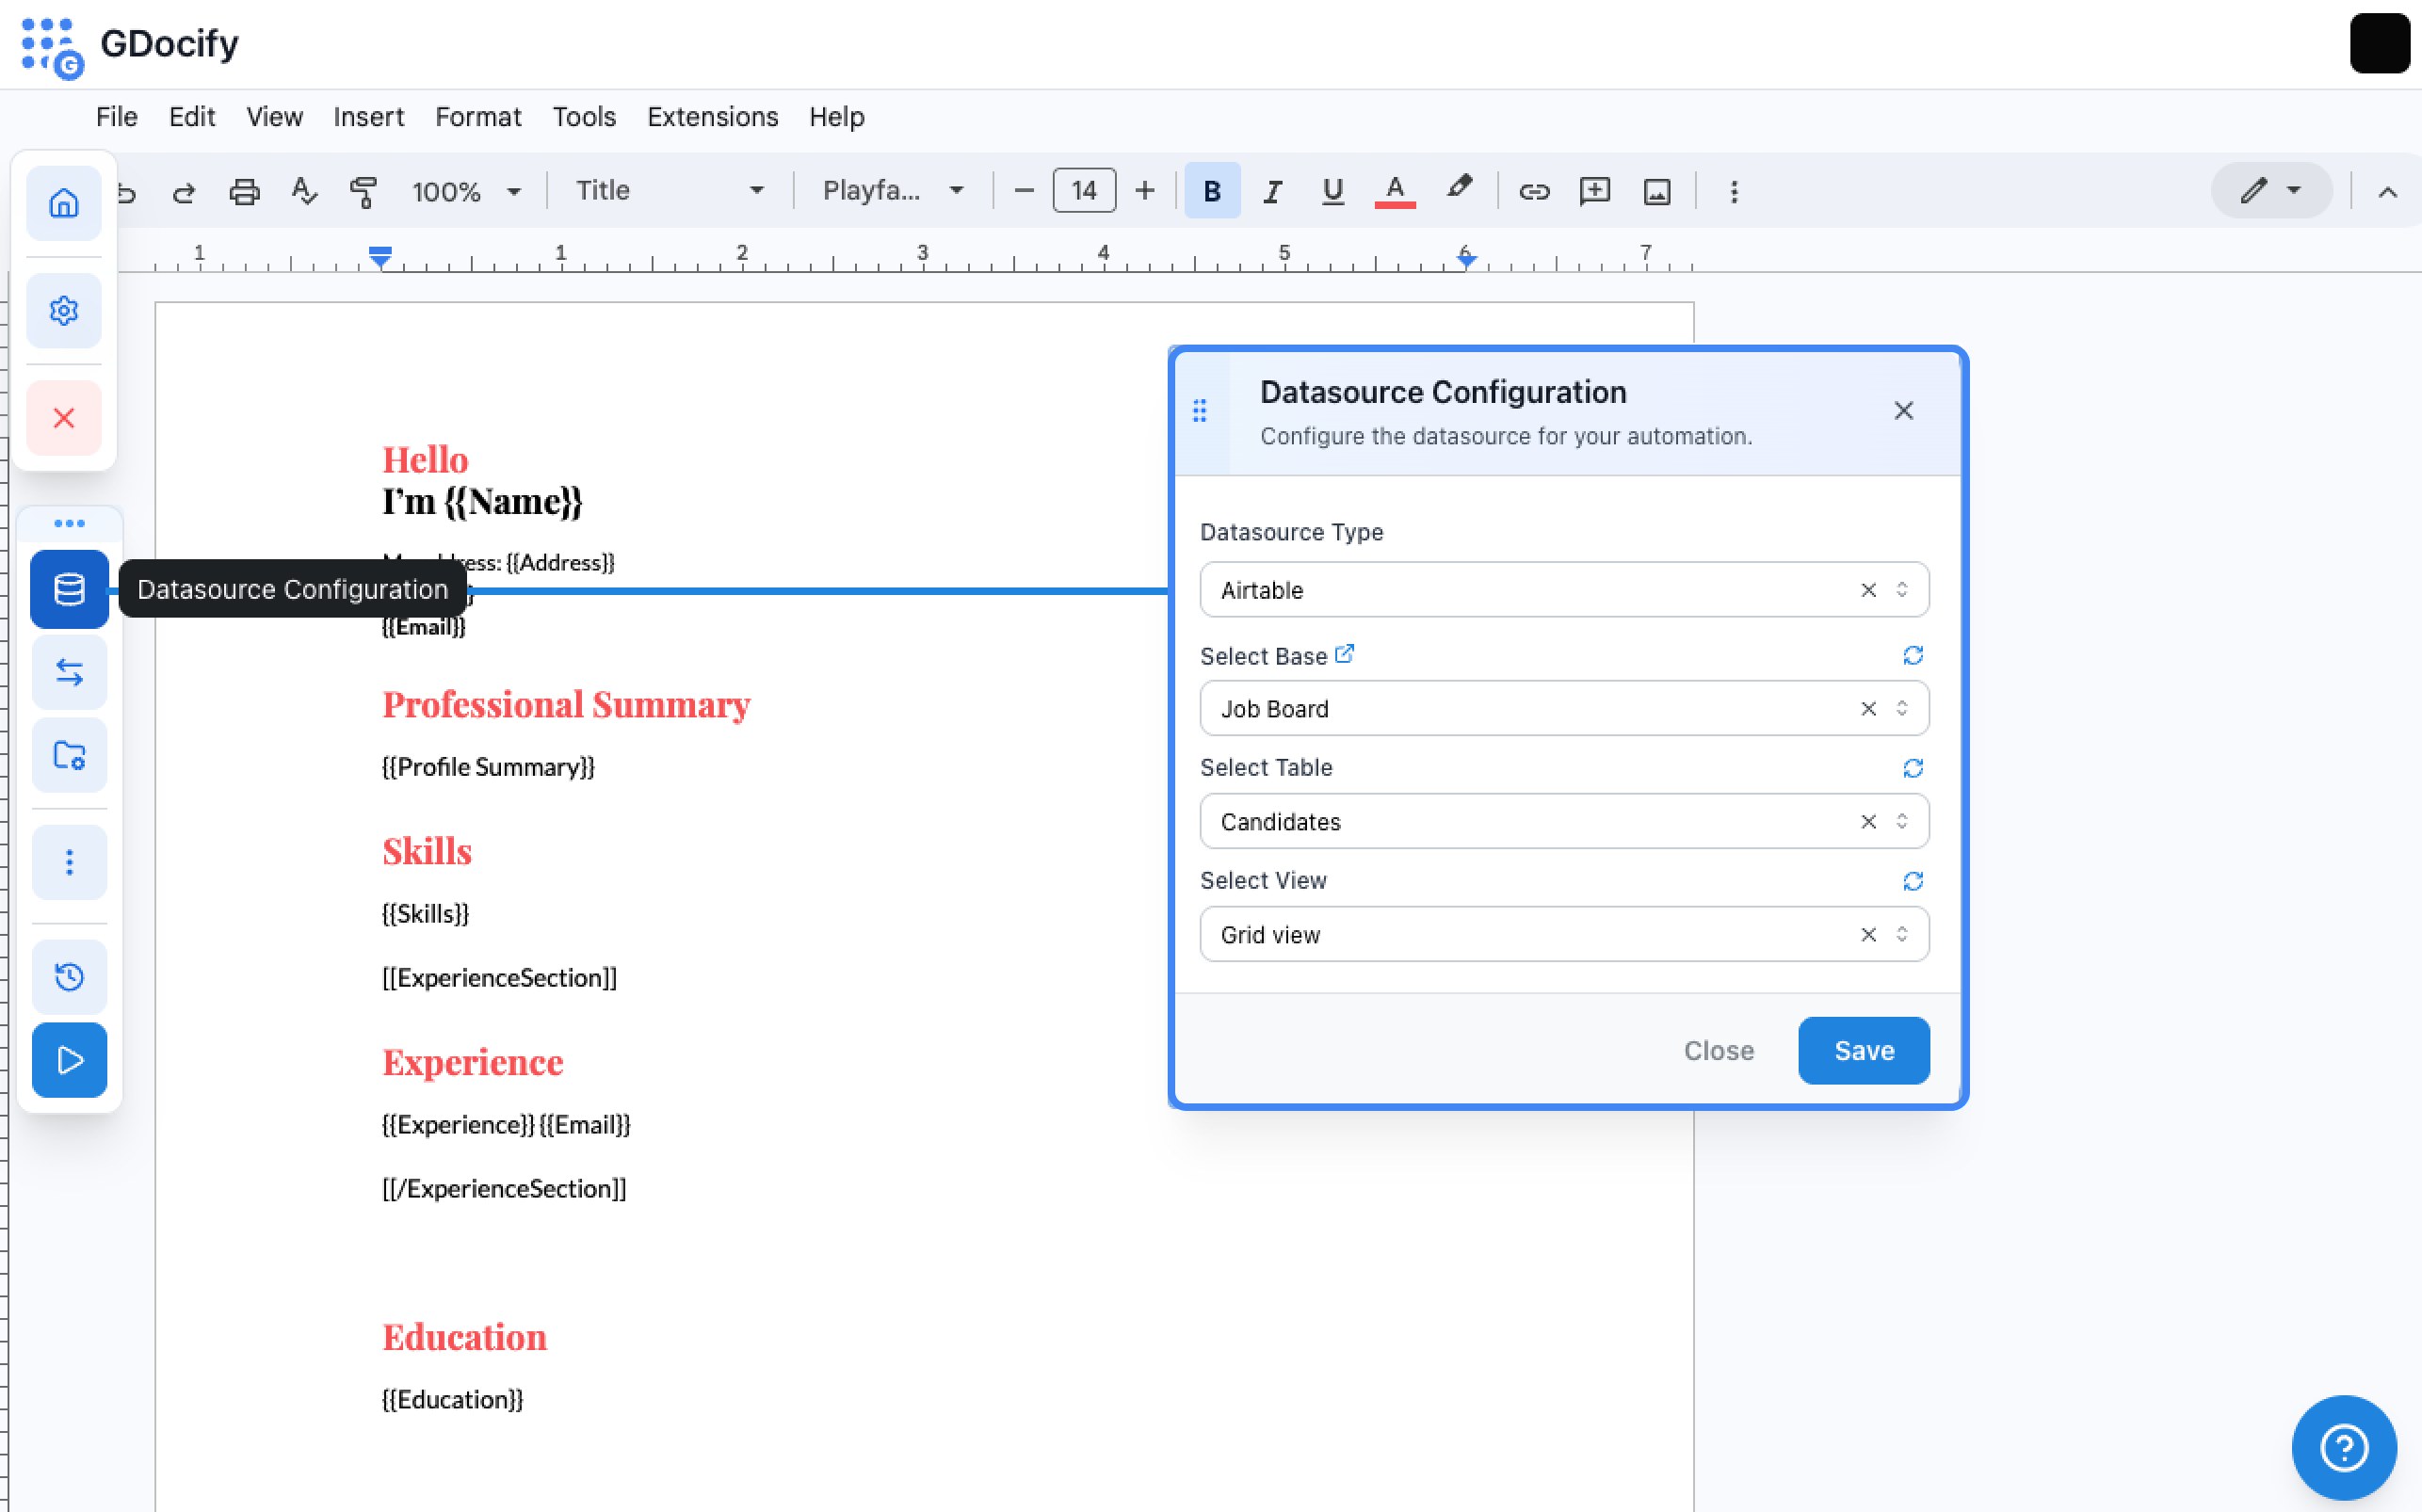Click the home icon in sidebar

coord(64,203)
